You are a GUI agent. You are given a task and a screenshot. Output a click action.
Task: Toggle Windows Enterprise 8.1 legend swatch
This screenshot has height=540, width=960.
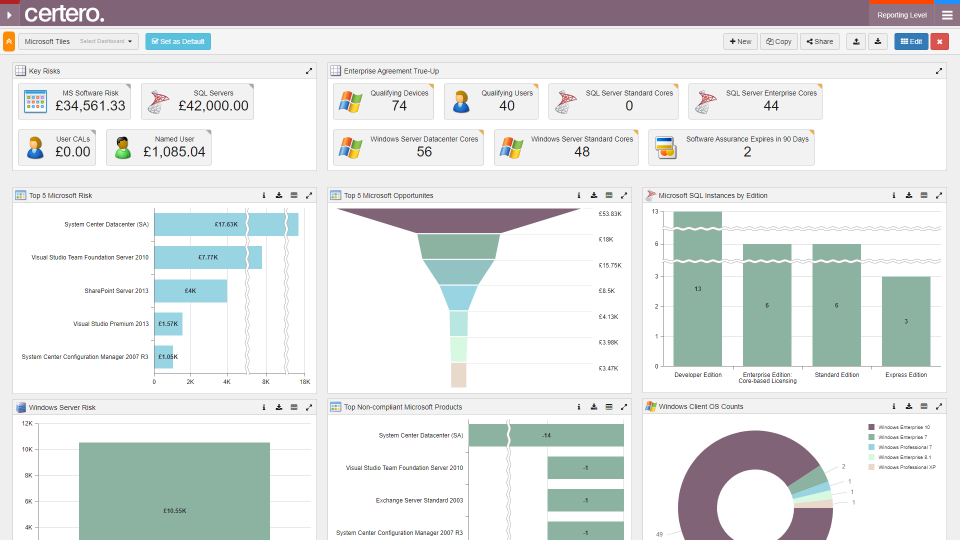point(871,457)
